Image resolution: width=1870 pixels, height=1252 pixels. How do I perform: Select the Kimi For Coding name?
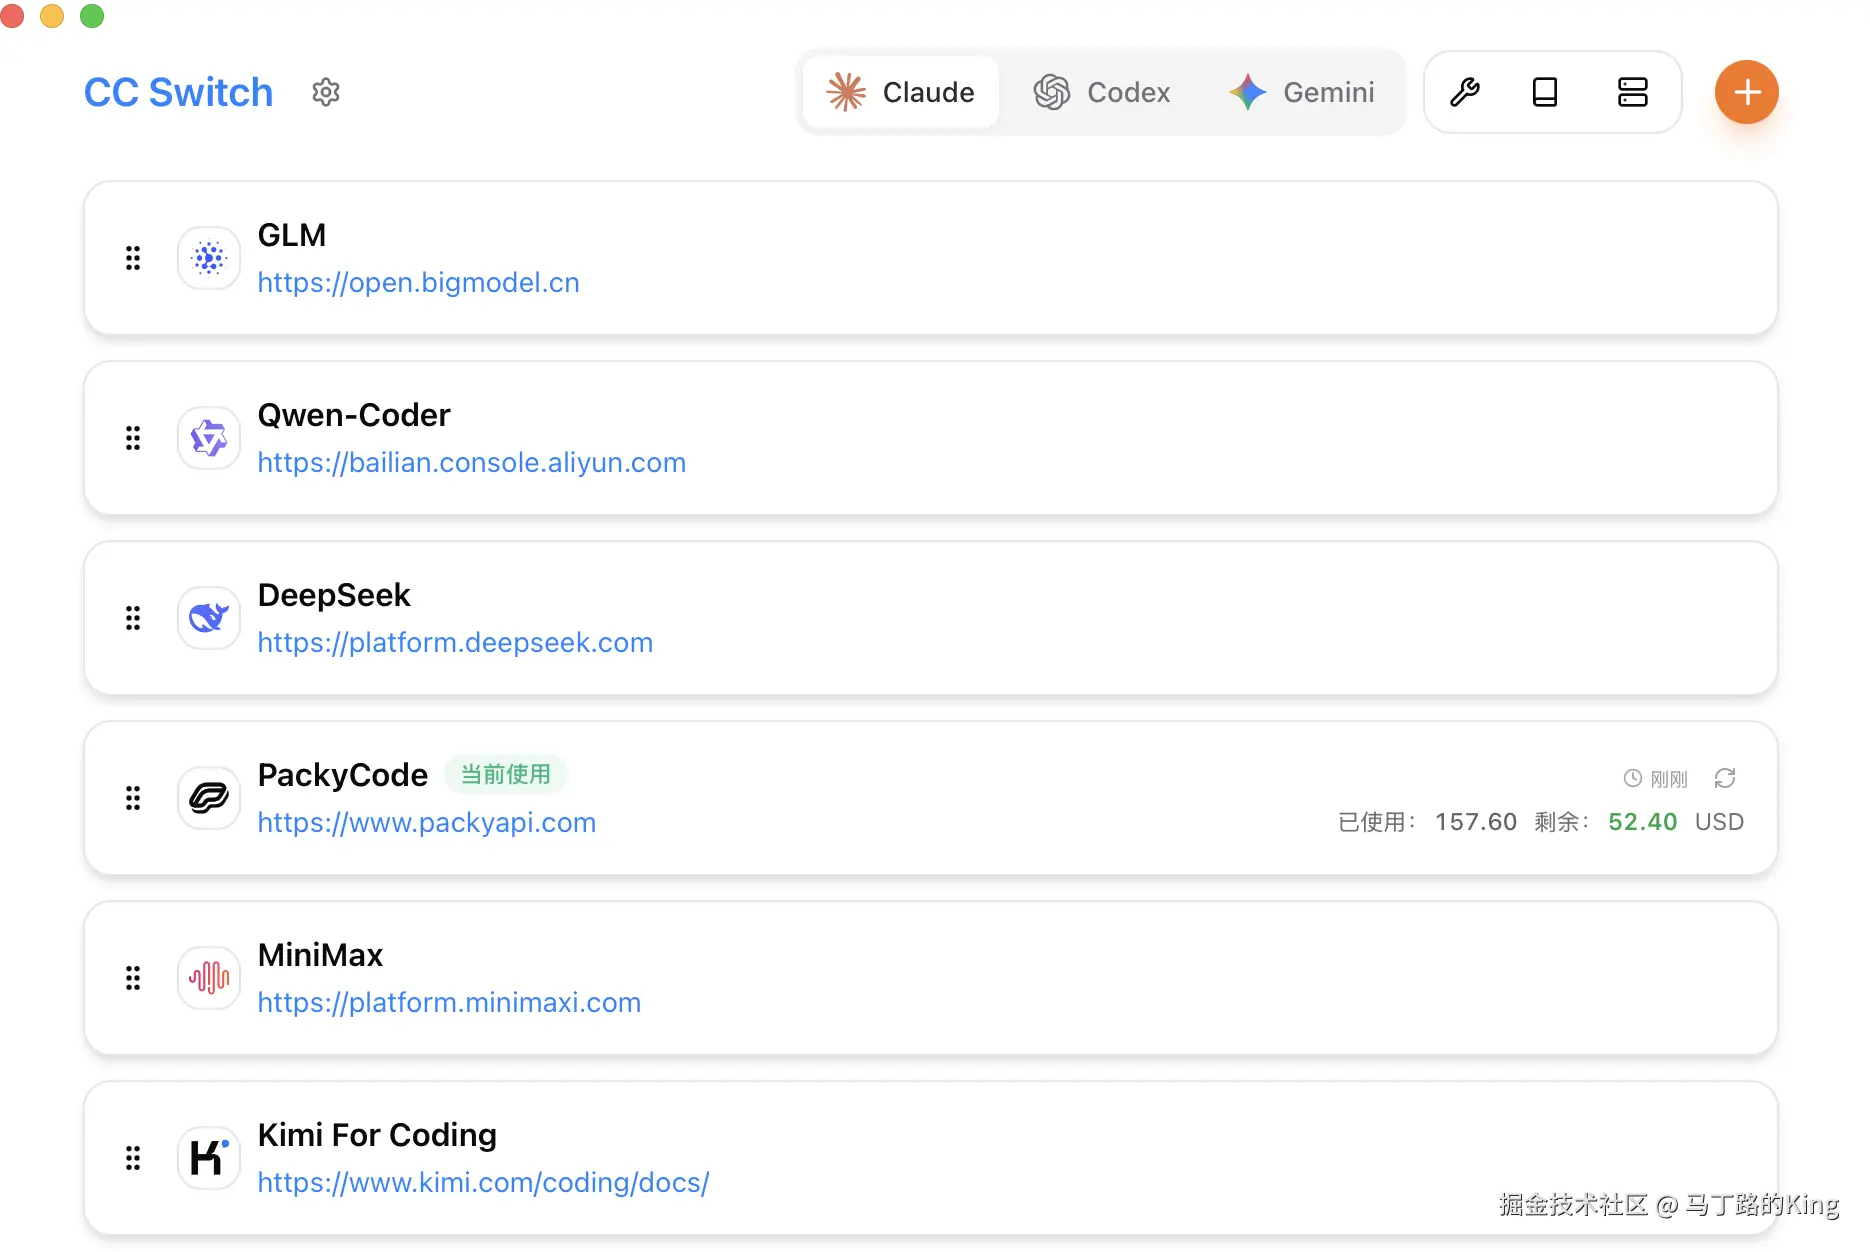(x=377, y=1135)
